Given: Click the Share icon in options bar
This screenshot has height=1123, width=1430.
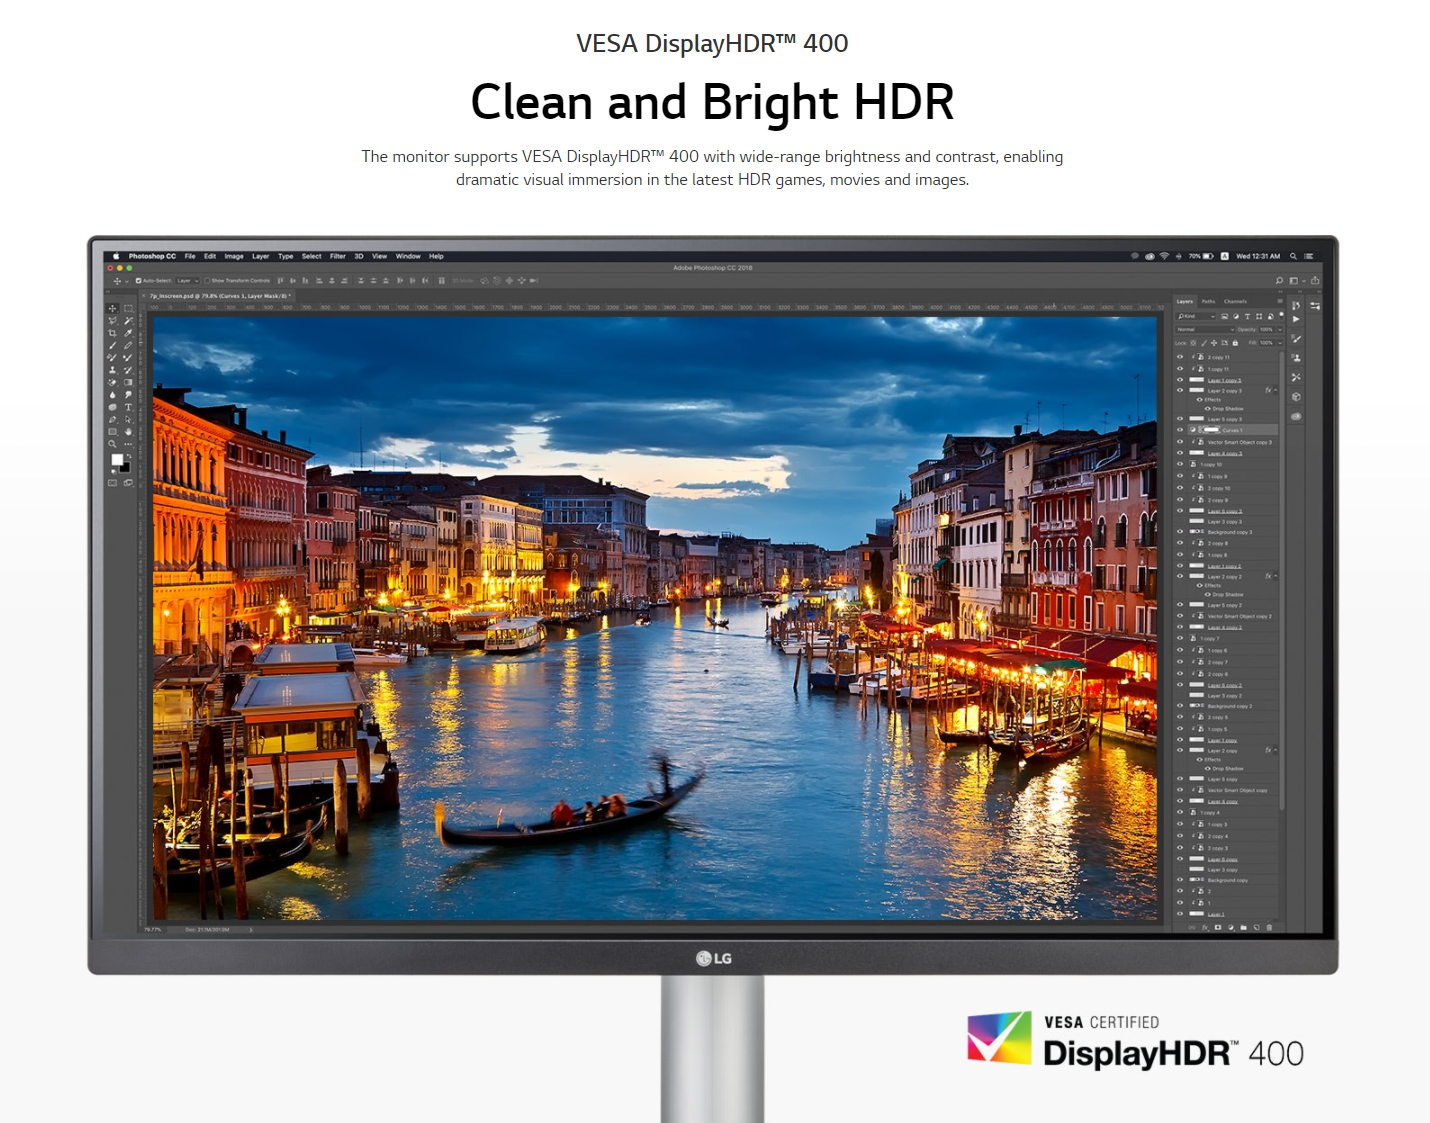Looking at the screenshot, I should 1315,281.
